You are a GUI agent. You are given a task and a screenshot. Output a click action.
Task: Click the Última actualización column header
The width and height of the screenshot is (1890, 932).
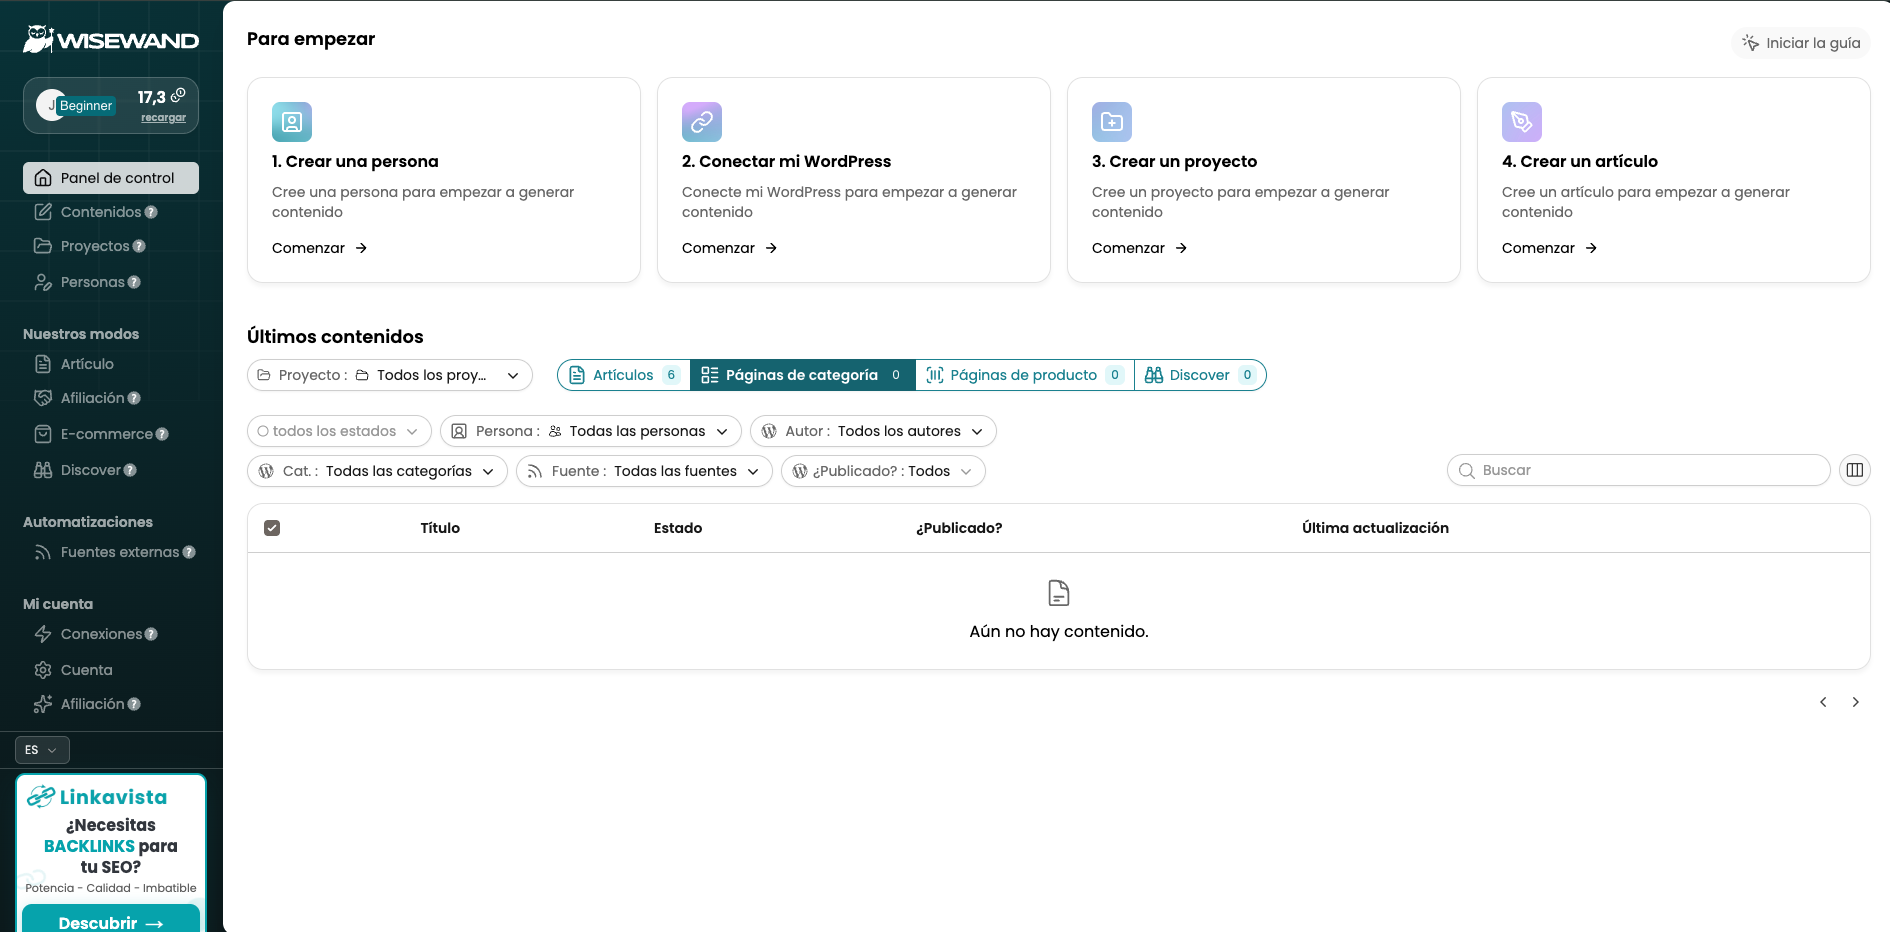1375,528
